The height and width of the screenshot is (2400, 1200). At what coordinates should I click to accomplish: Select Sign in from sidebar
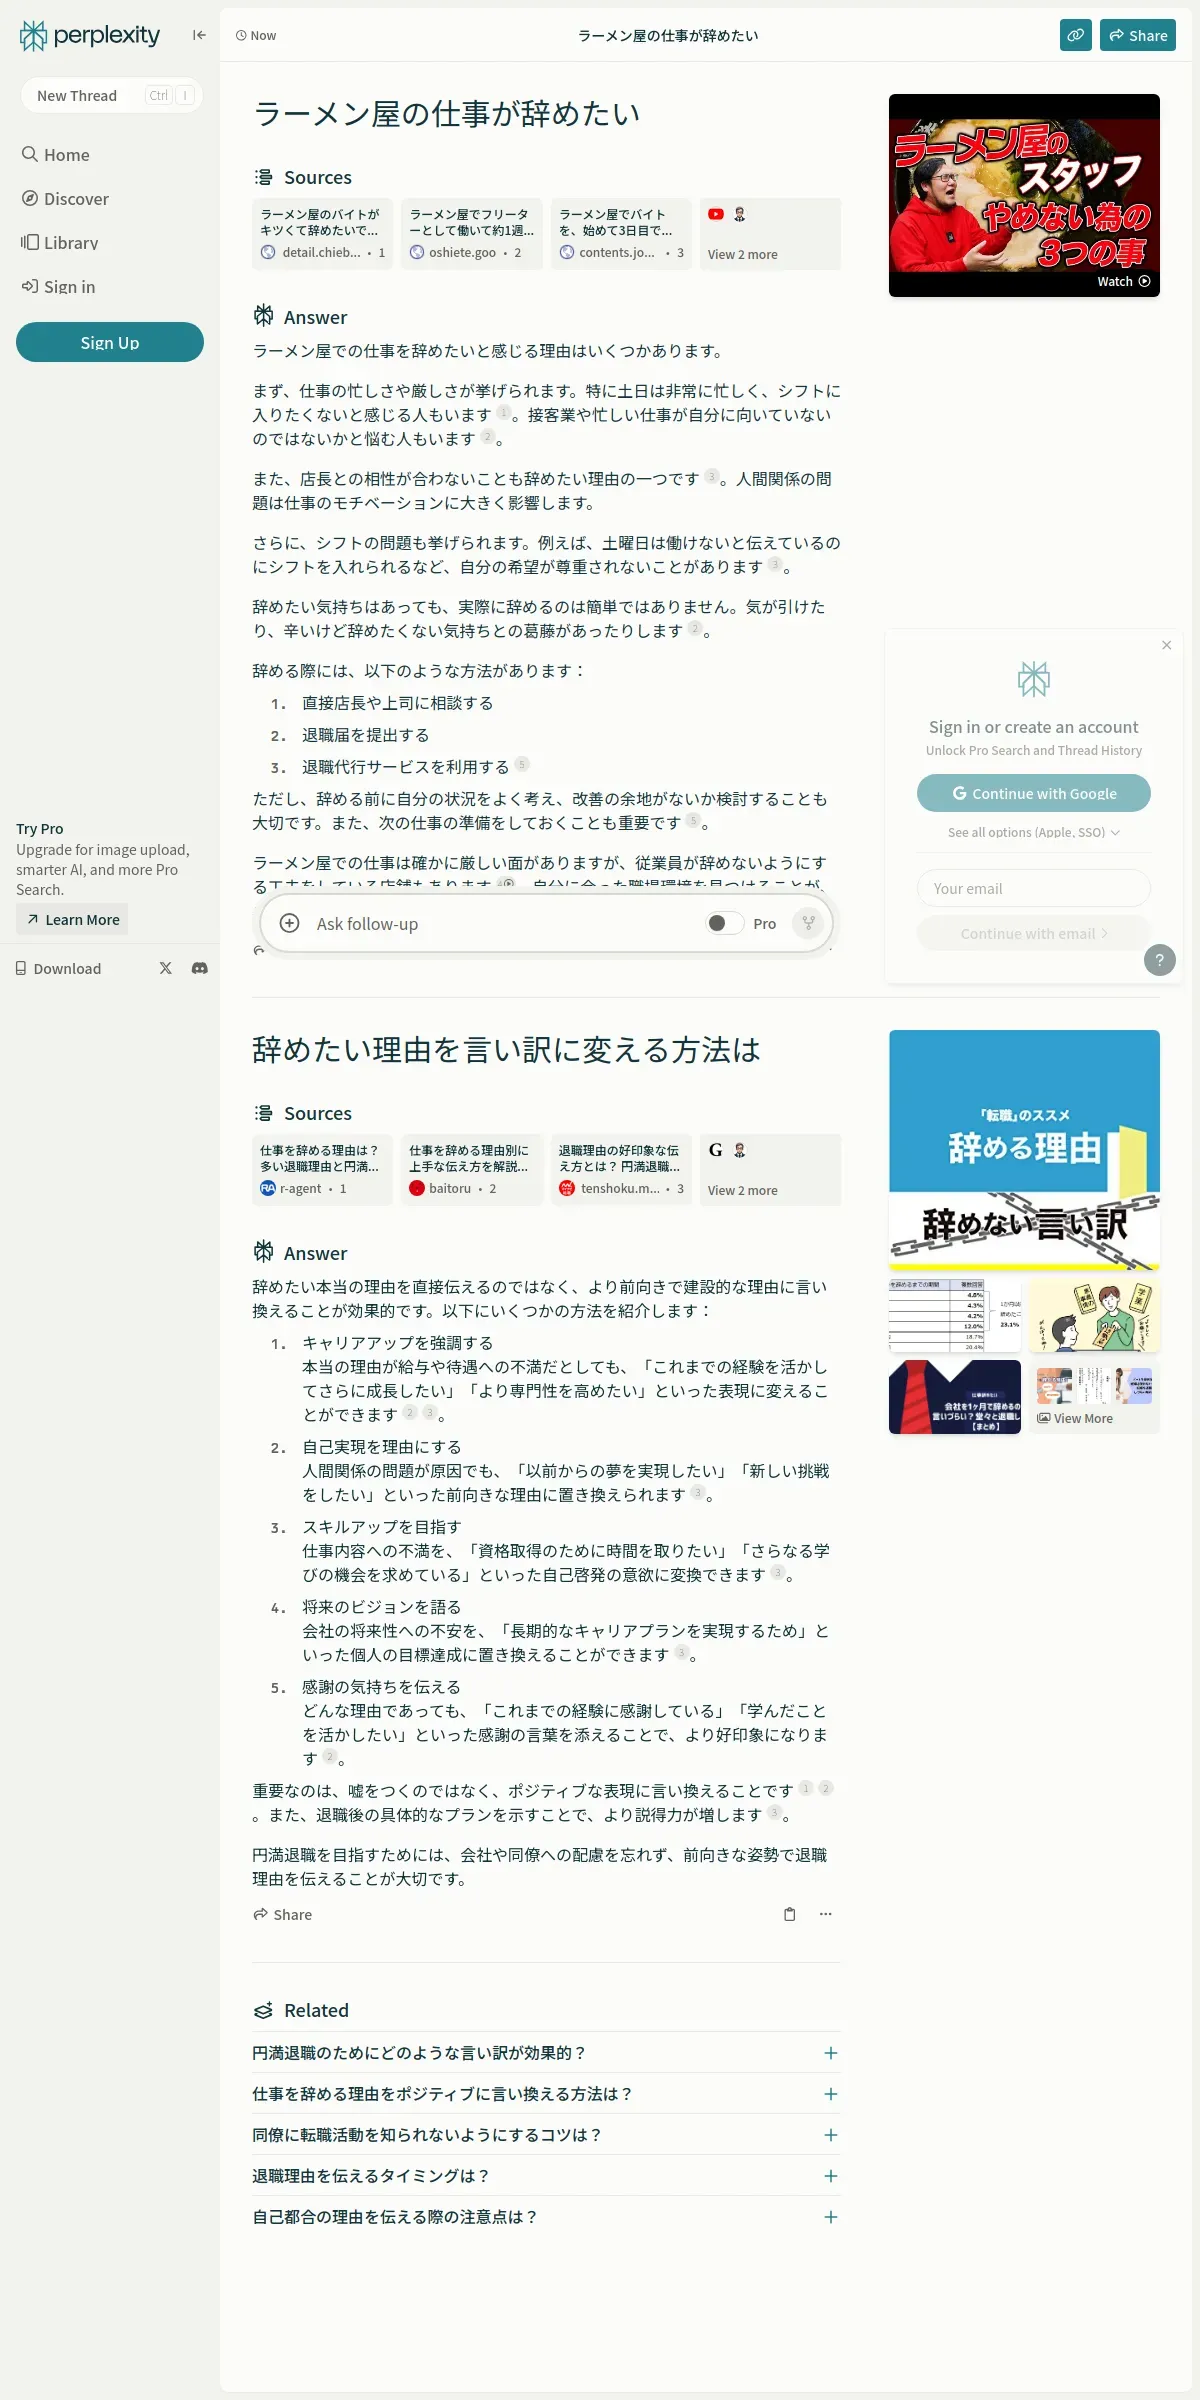pos(59,287)
